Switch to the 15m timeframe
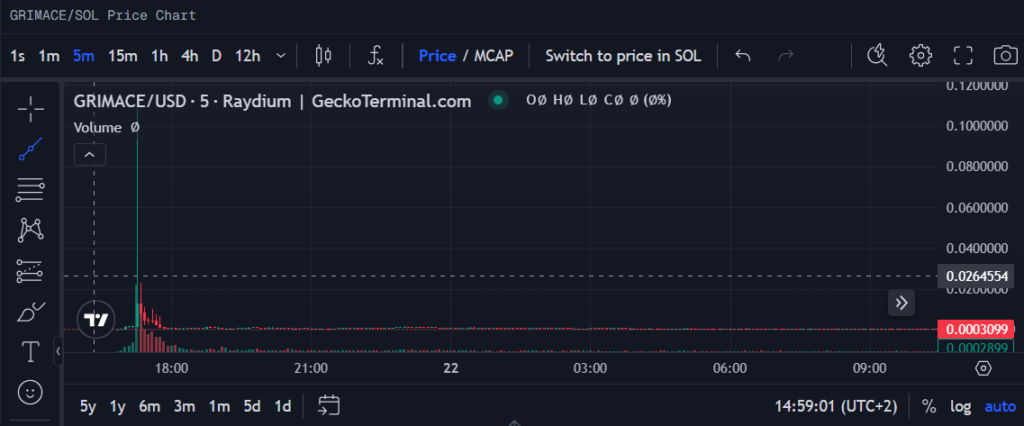 (122, 55)
